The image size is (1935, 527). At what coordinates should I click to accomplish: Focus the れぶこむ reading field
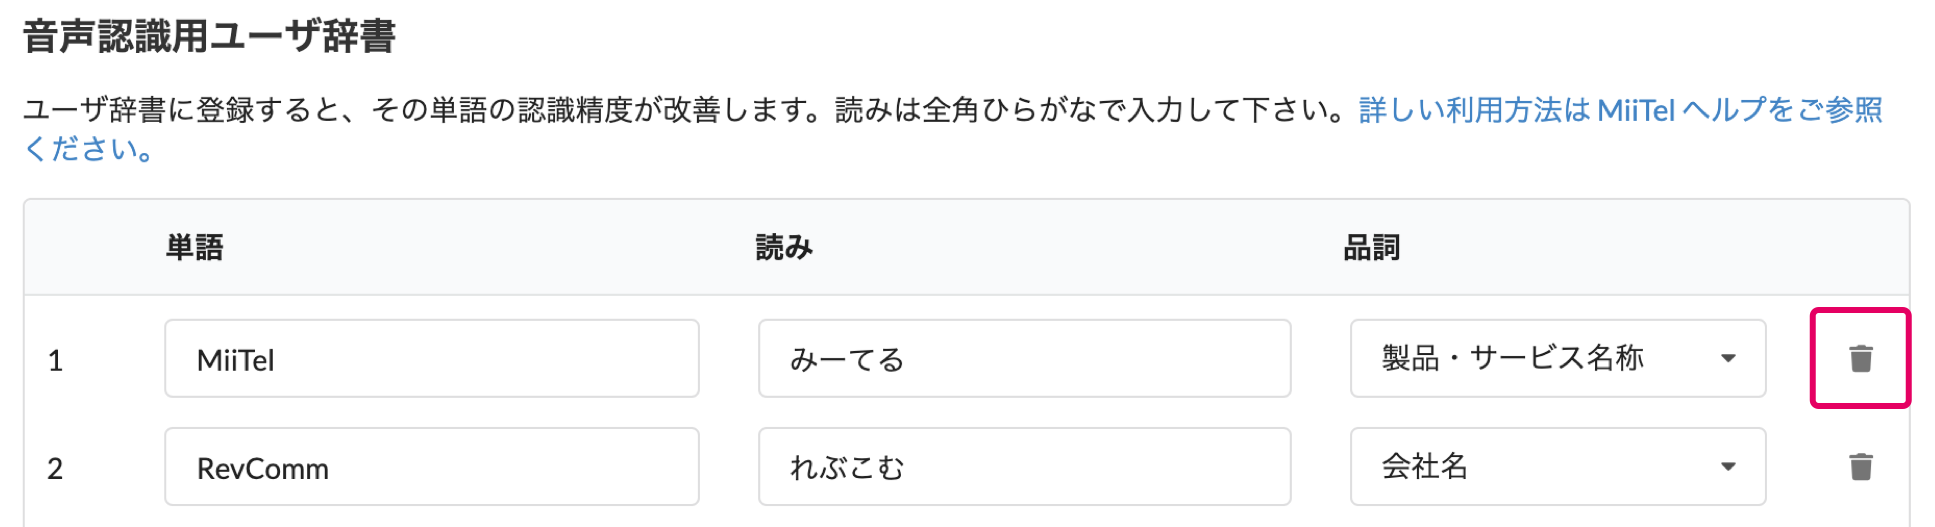(1024, 466)
